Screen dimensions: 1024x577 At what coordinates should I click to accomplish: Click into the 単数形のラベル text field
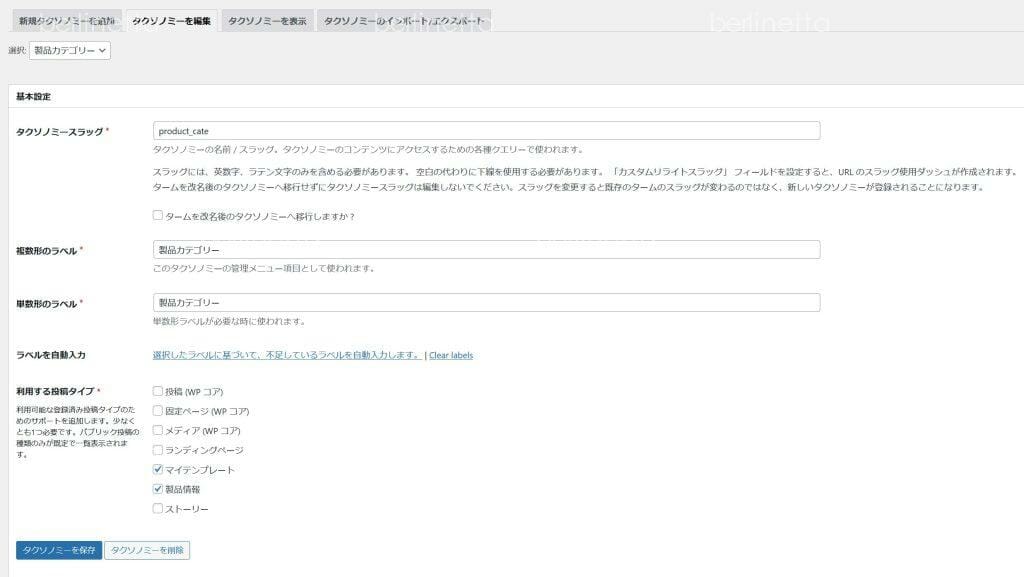point(486,302)
